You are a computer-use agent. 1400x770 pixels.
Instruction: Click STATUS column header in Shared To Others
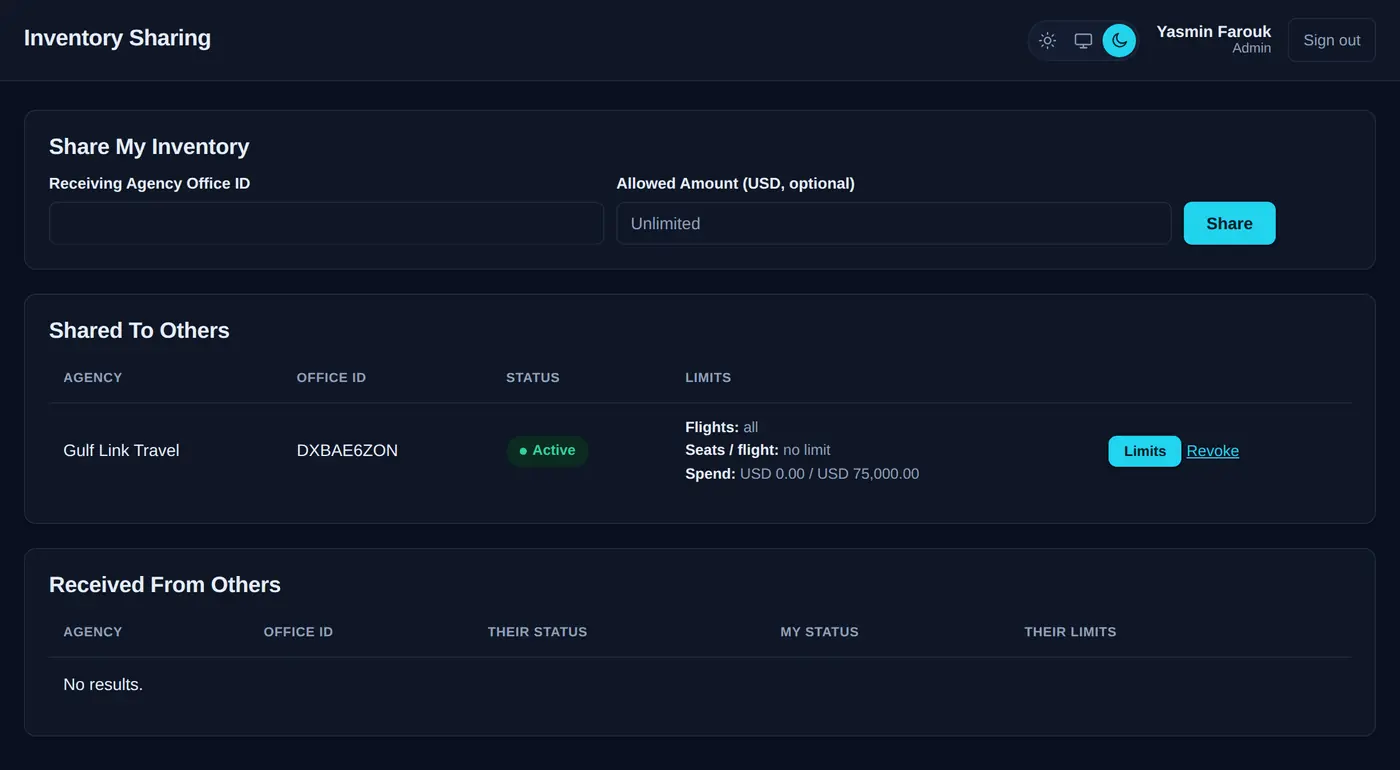(533, 378)
